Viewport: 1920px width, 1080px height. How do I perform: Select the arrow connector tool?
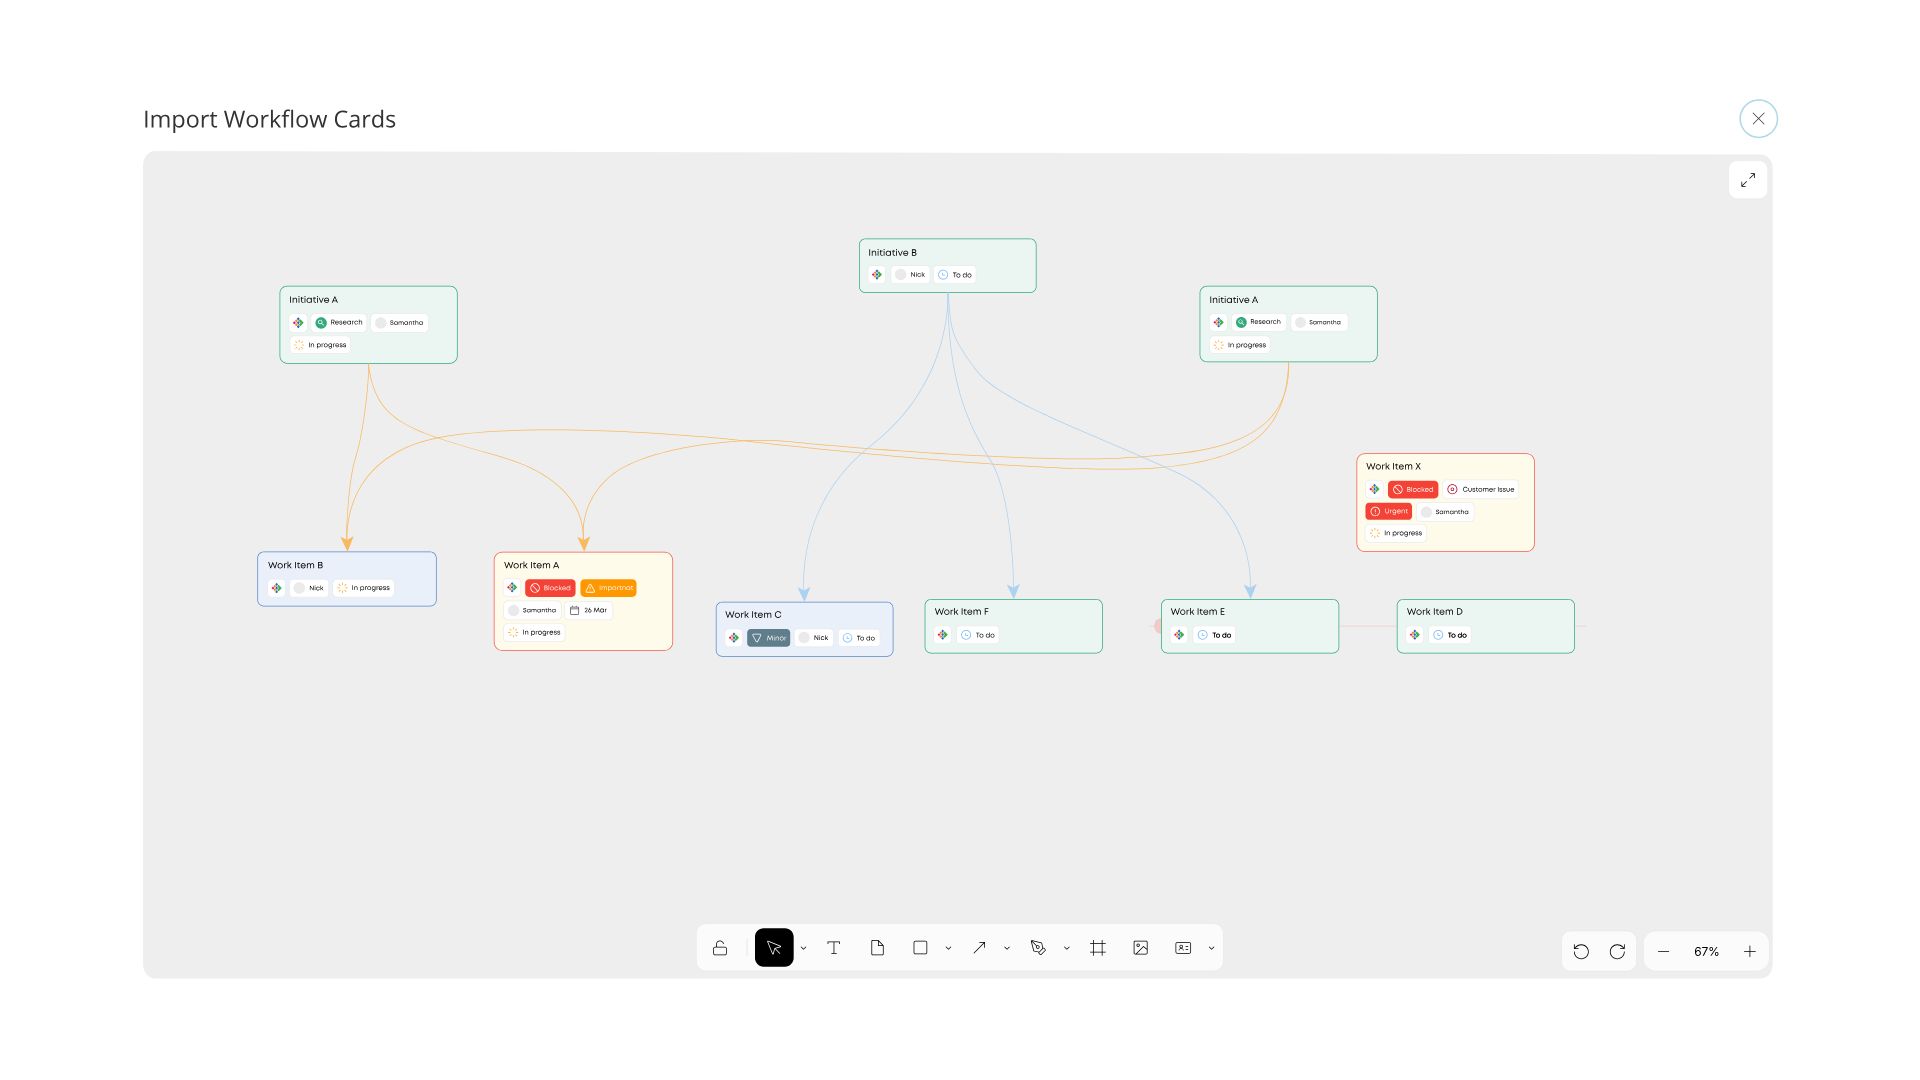point(979,948)
